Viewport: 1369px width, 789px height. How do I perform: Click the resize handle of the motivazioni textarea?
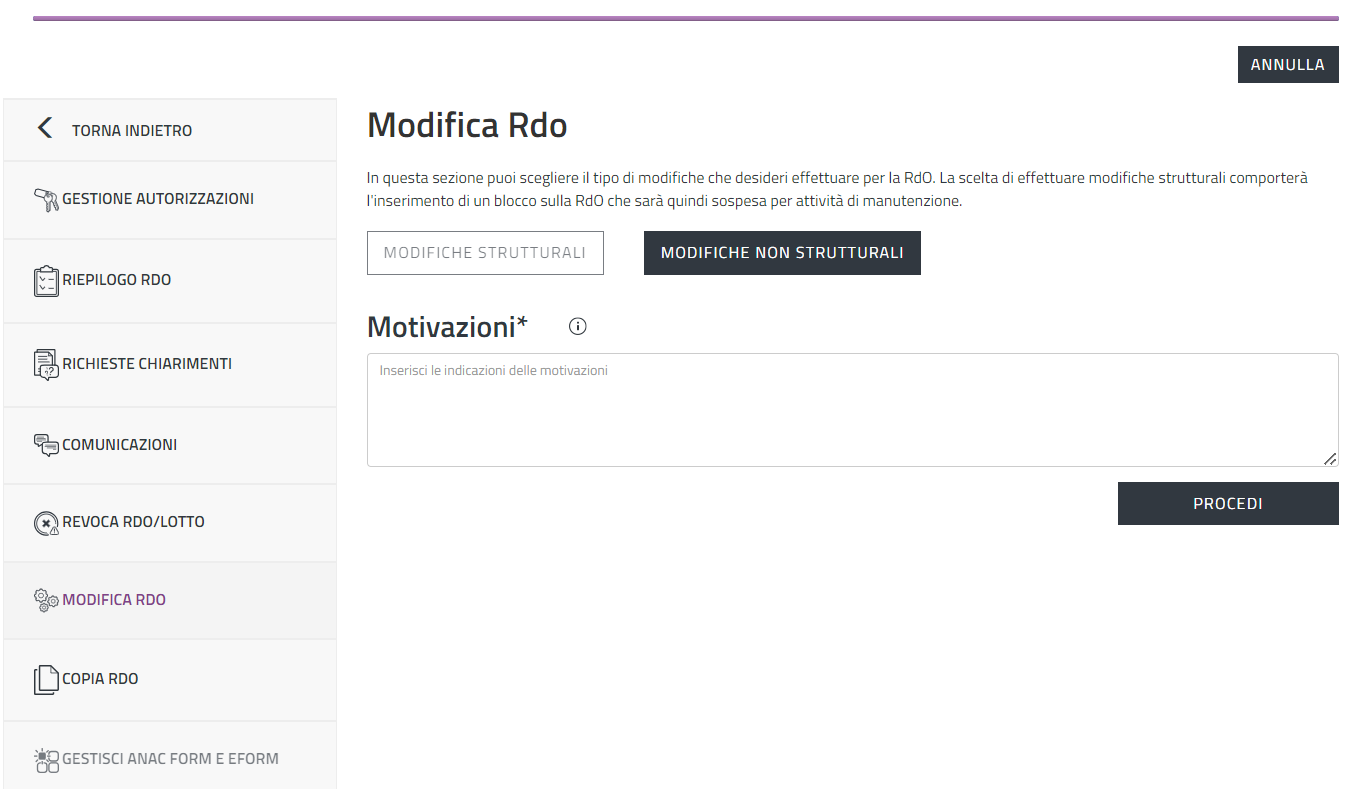point(1329,458)
